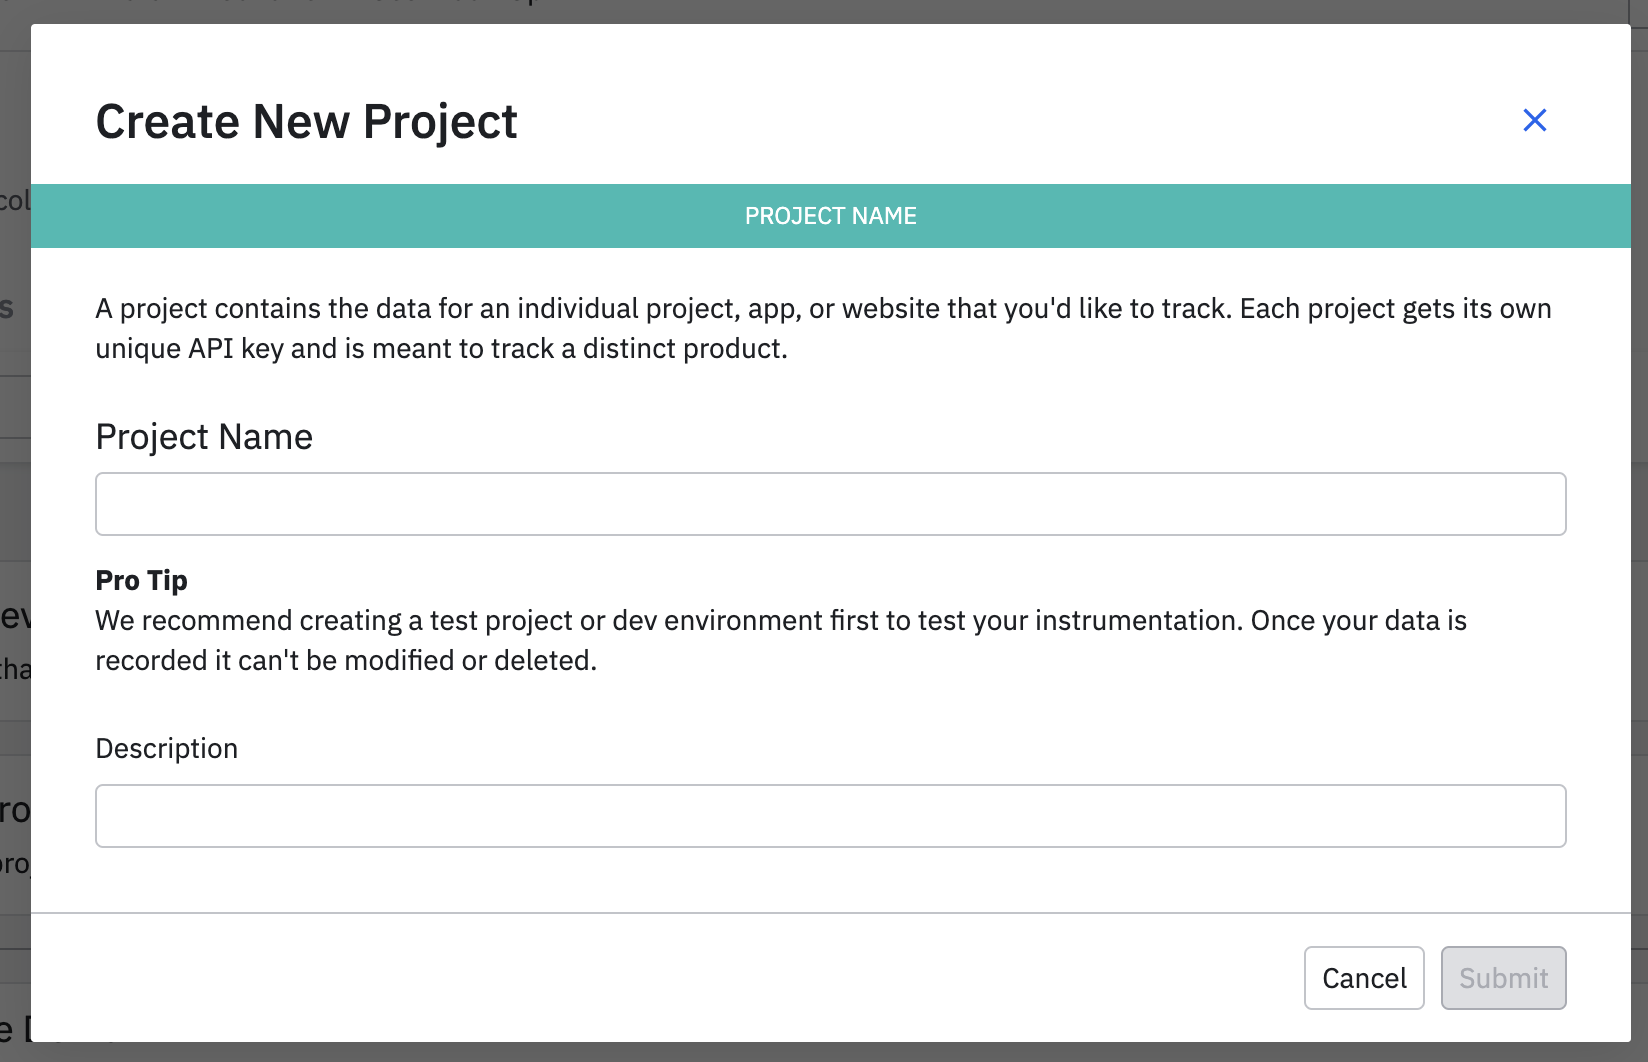Click the bold "Pro Tip" heading
The height and width of the screenshot is (1062, 1648).
(x=141, y=581)
